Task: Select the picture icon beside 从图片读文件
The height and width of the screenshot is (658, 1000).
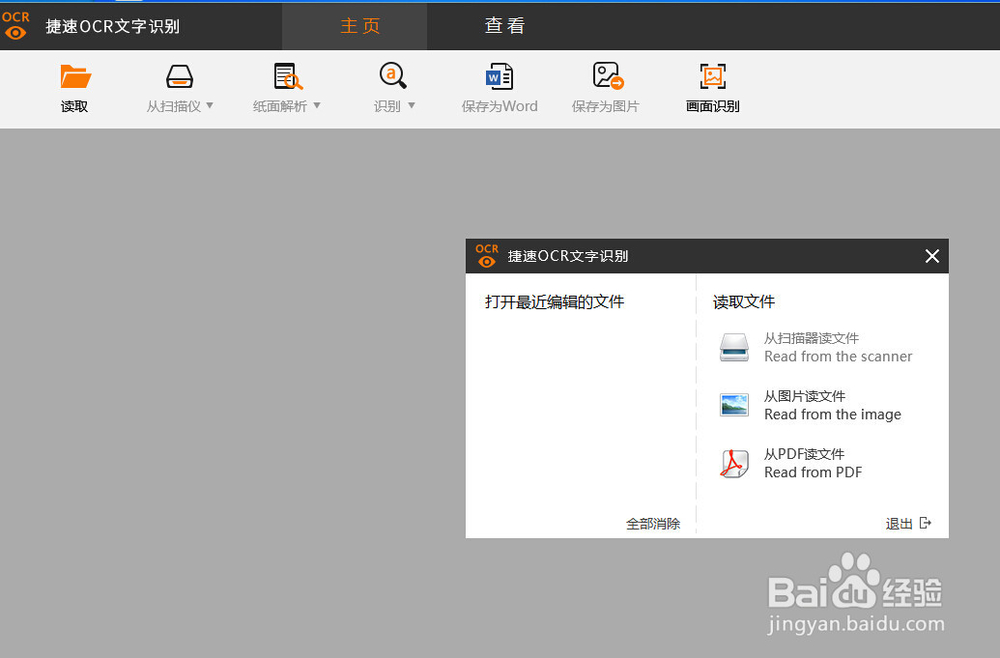Action: [x=734, y=404]
